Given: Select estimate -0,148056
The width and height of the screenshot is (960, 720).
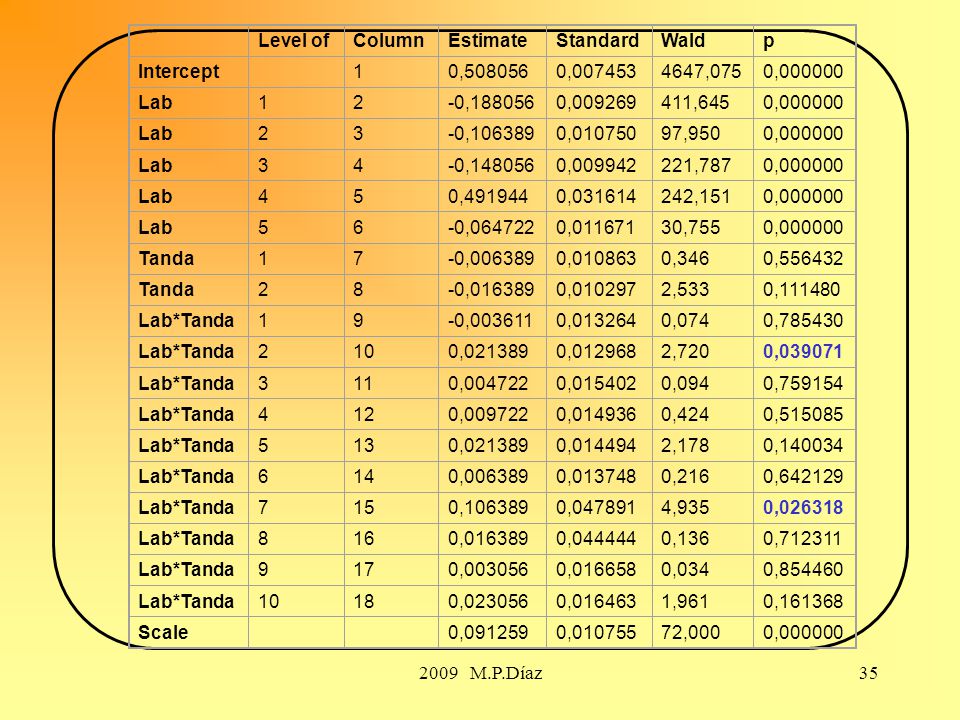Looking at the screenshot, I should [490, 165].
